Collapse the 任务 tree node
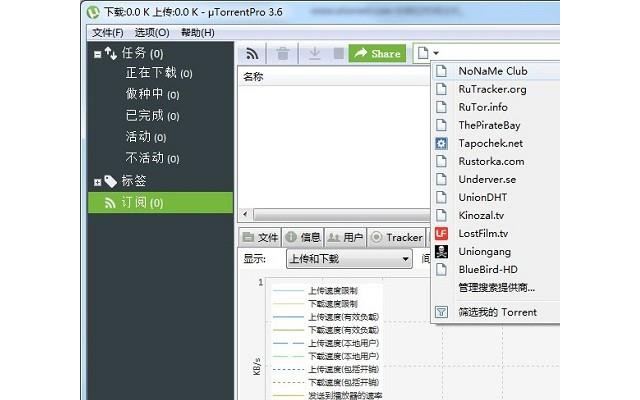Image resolution: width=640 pixels, height=400 pixels. [x=97, y=54]
